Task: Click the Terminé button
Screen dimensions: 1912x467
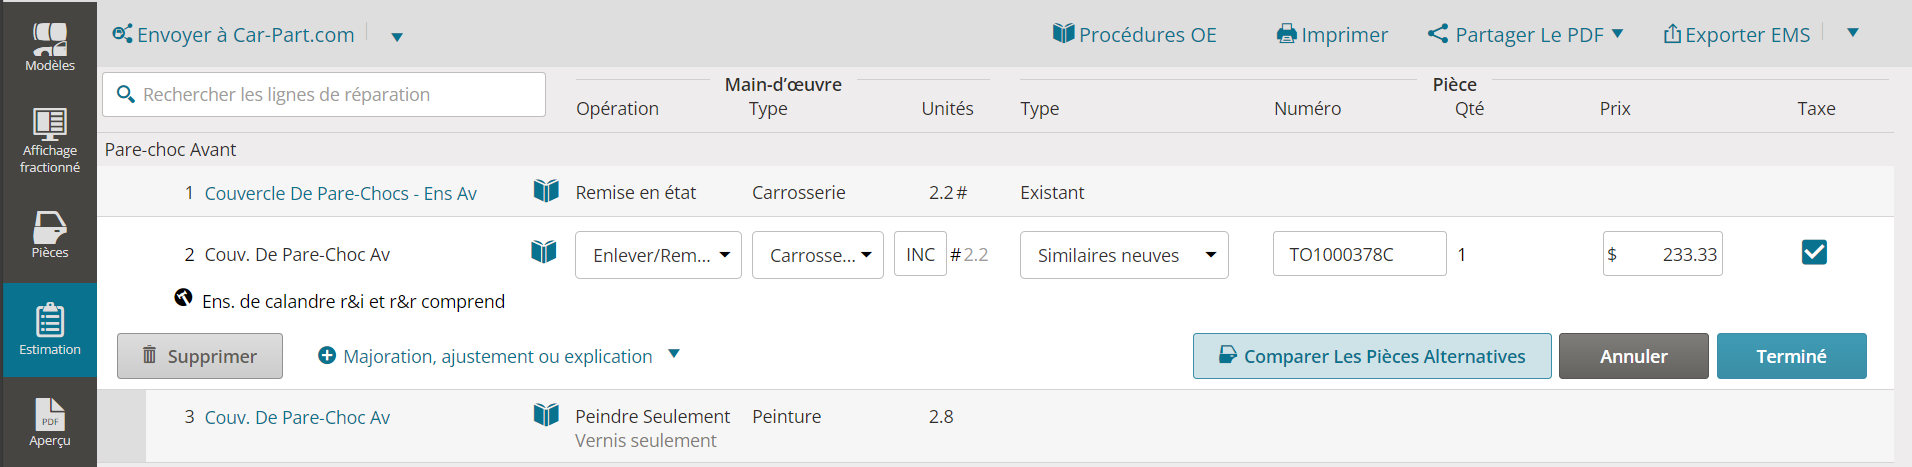Action: [x=1791, y=356]
